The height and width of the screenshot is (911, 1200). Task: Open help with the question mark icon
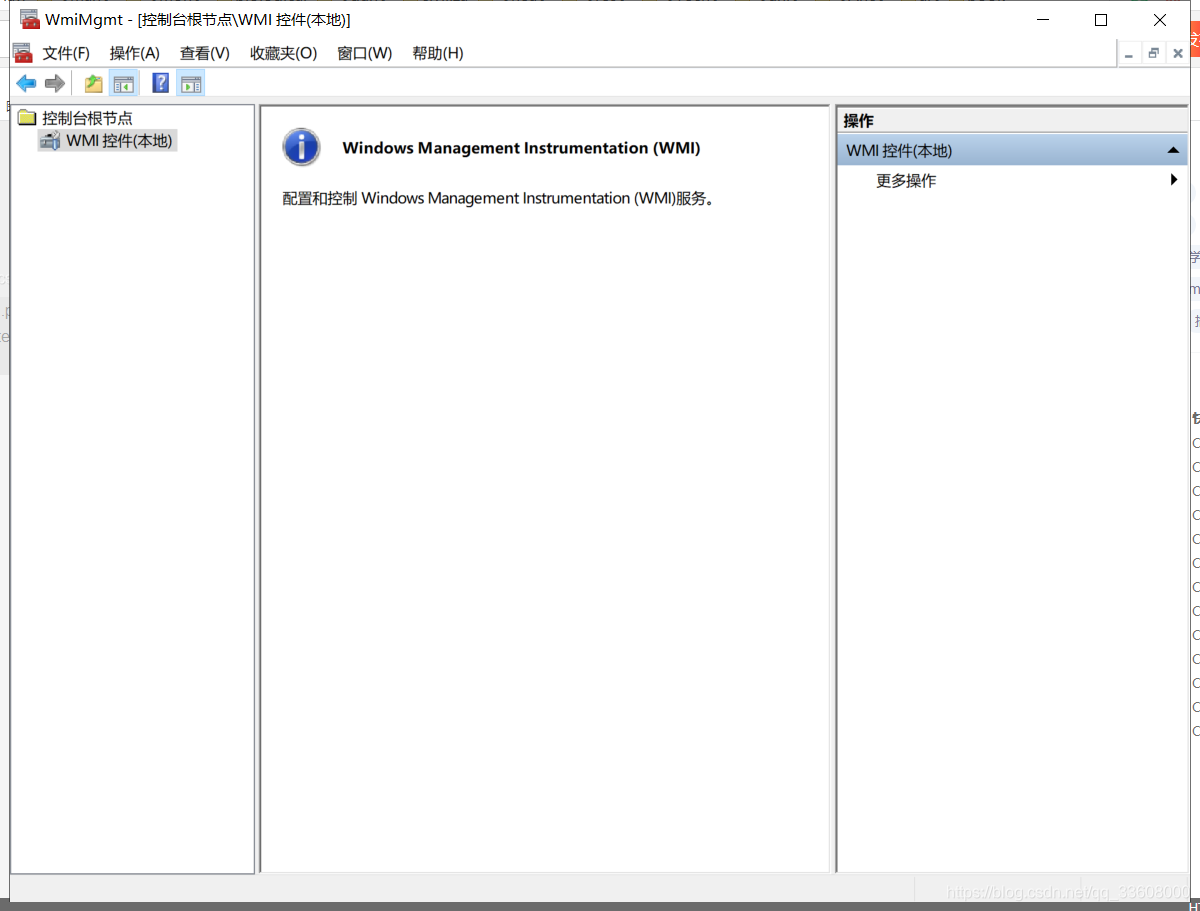click(160, 84)
